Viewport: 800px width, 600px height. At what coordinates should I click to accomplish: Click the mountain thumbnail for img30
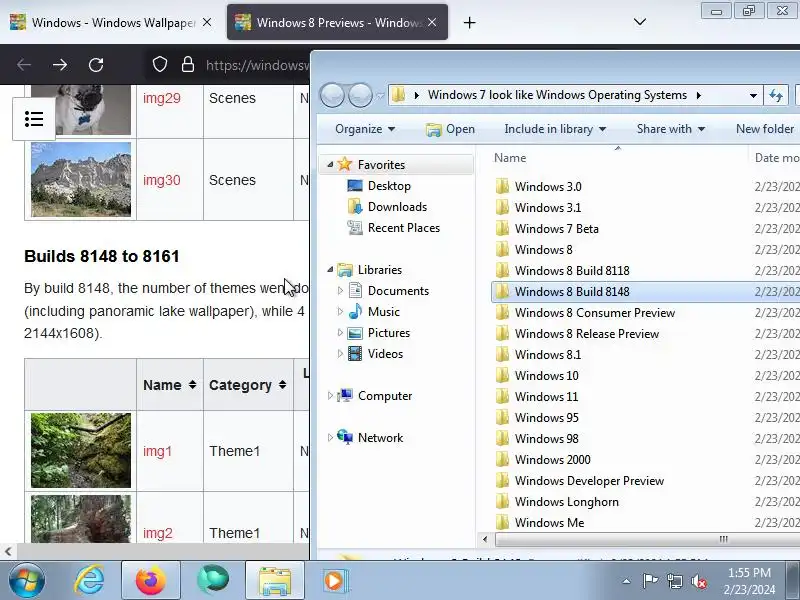tap(81, 180)
